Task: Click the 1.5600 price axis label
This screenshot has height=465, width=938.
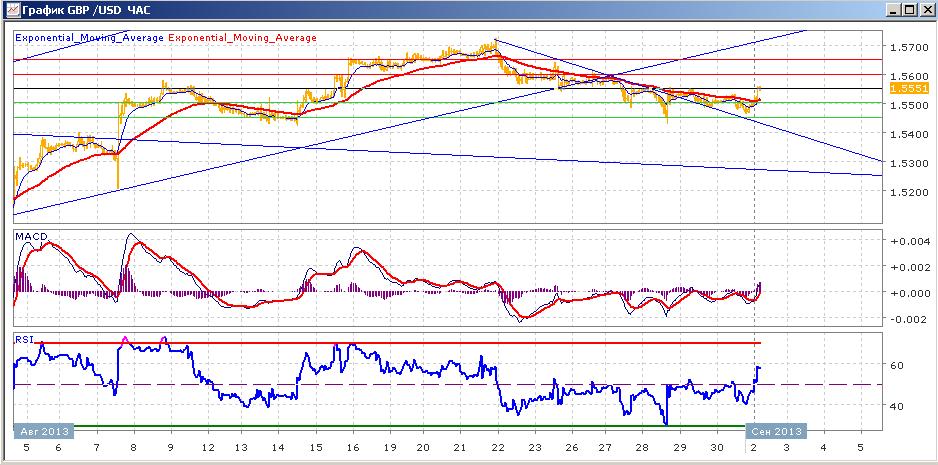Action: coord(907,77)
